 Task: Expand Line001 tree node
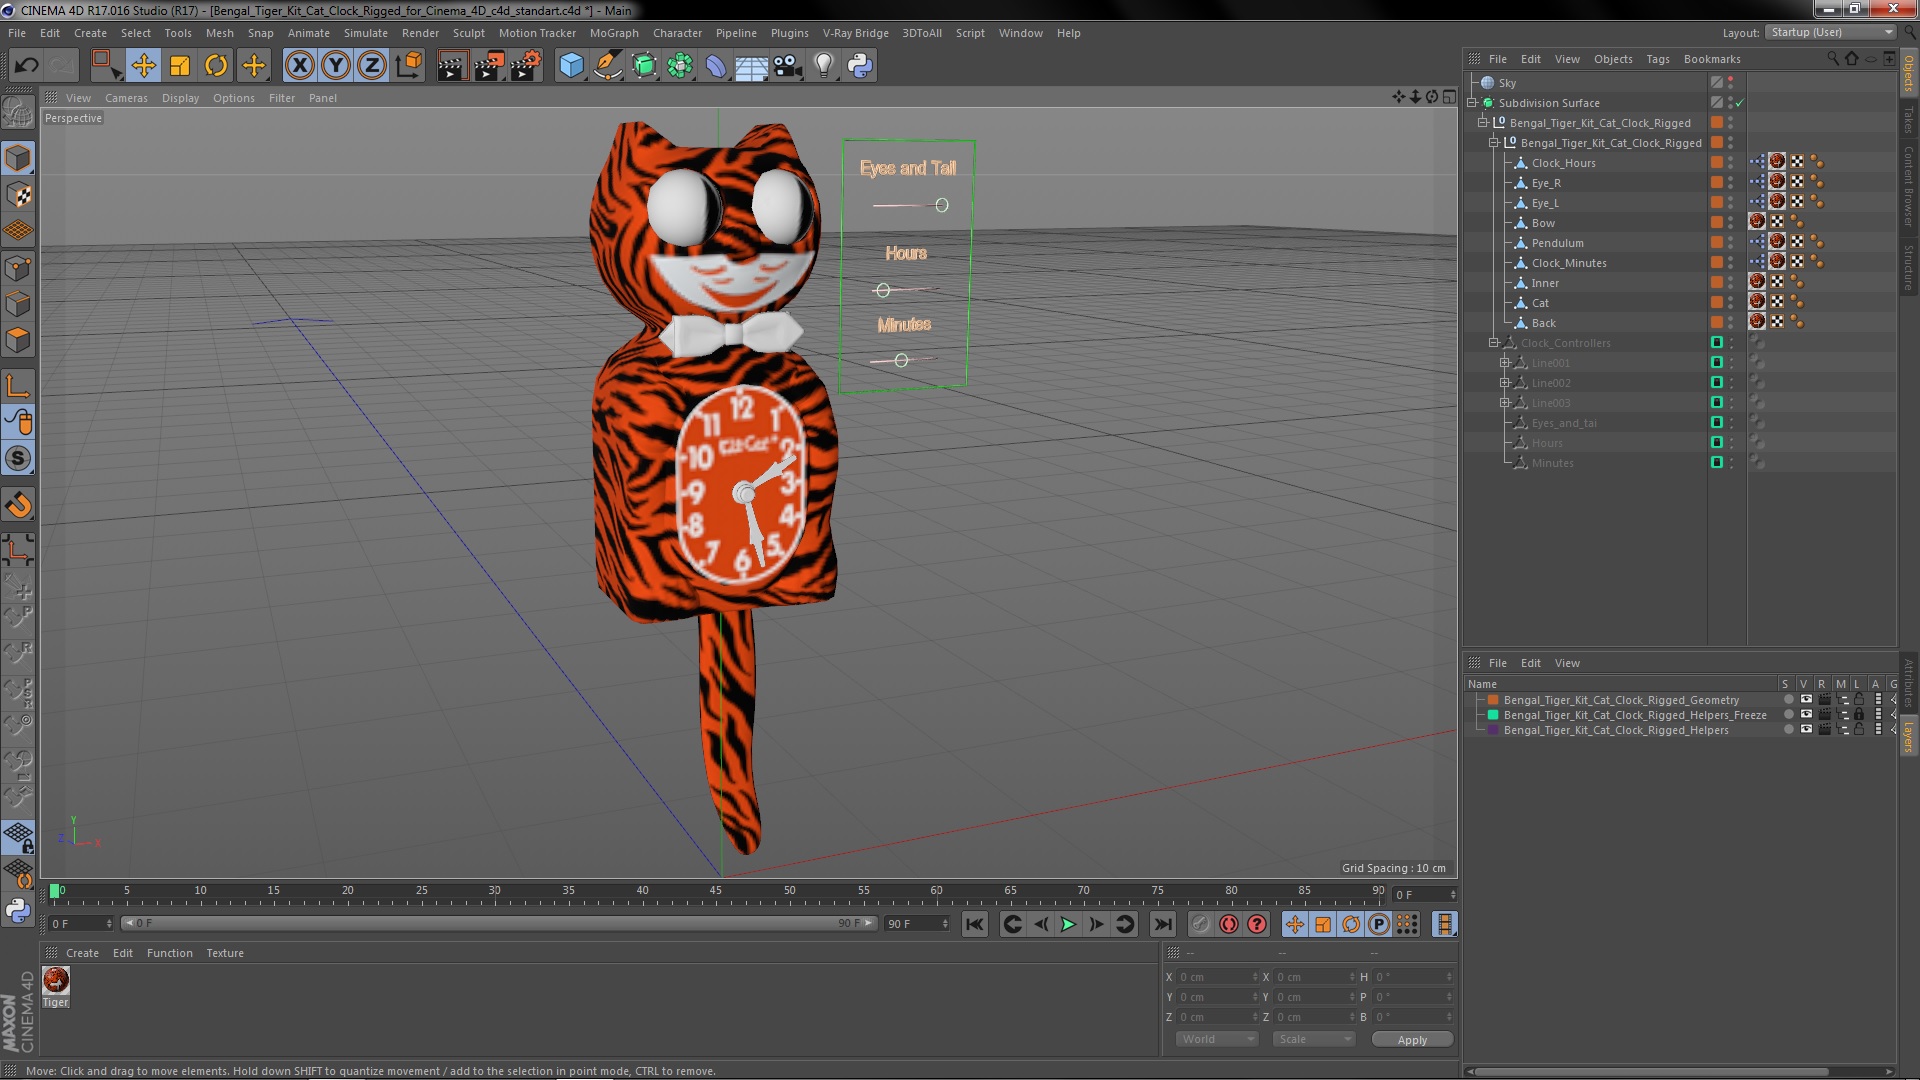[x=1504, y=363]
